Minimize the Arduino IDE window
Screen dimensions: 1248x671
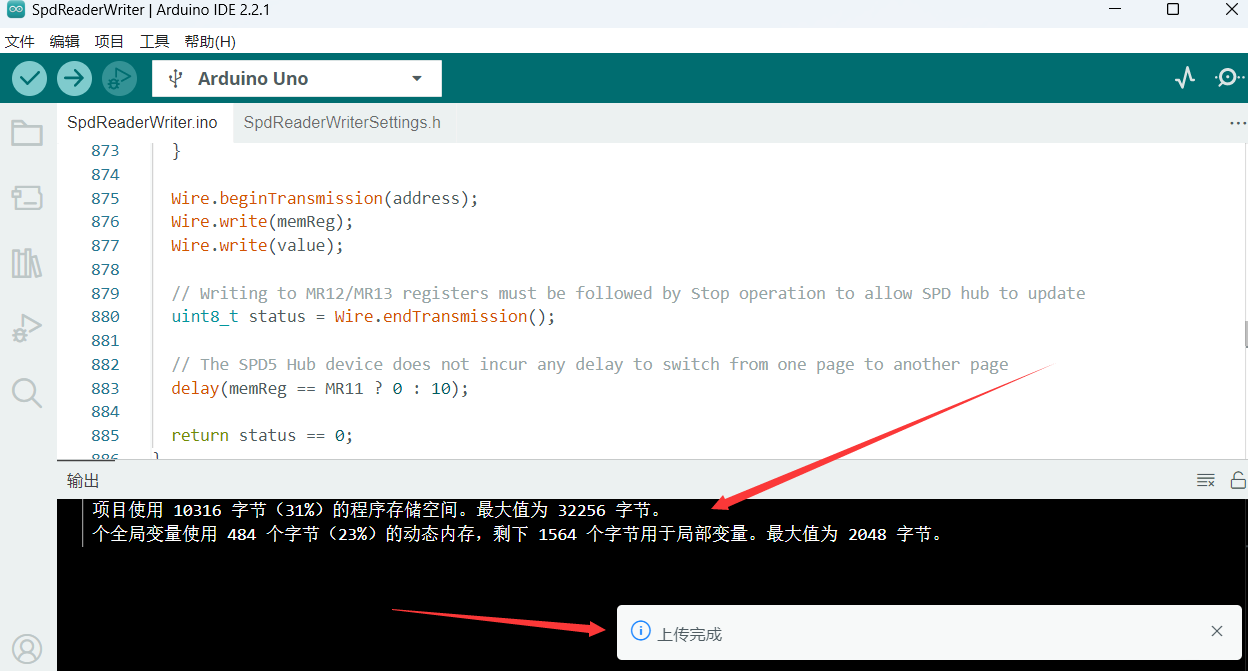1115,10
